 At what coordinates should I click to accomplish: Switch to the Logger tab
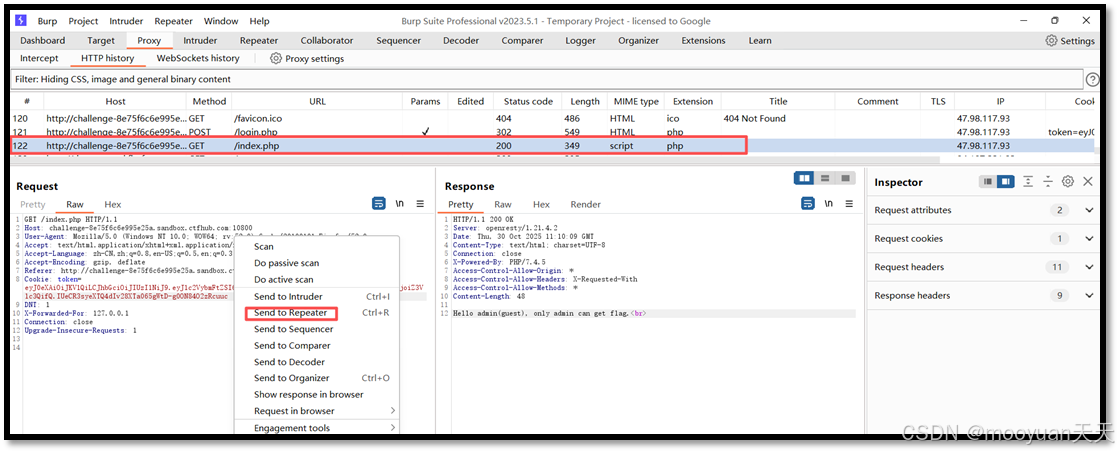click(x=580, y=41)
